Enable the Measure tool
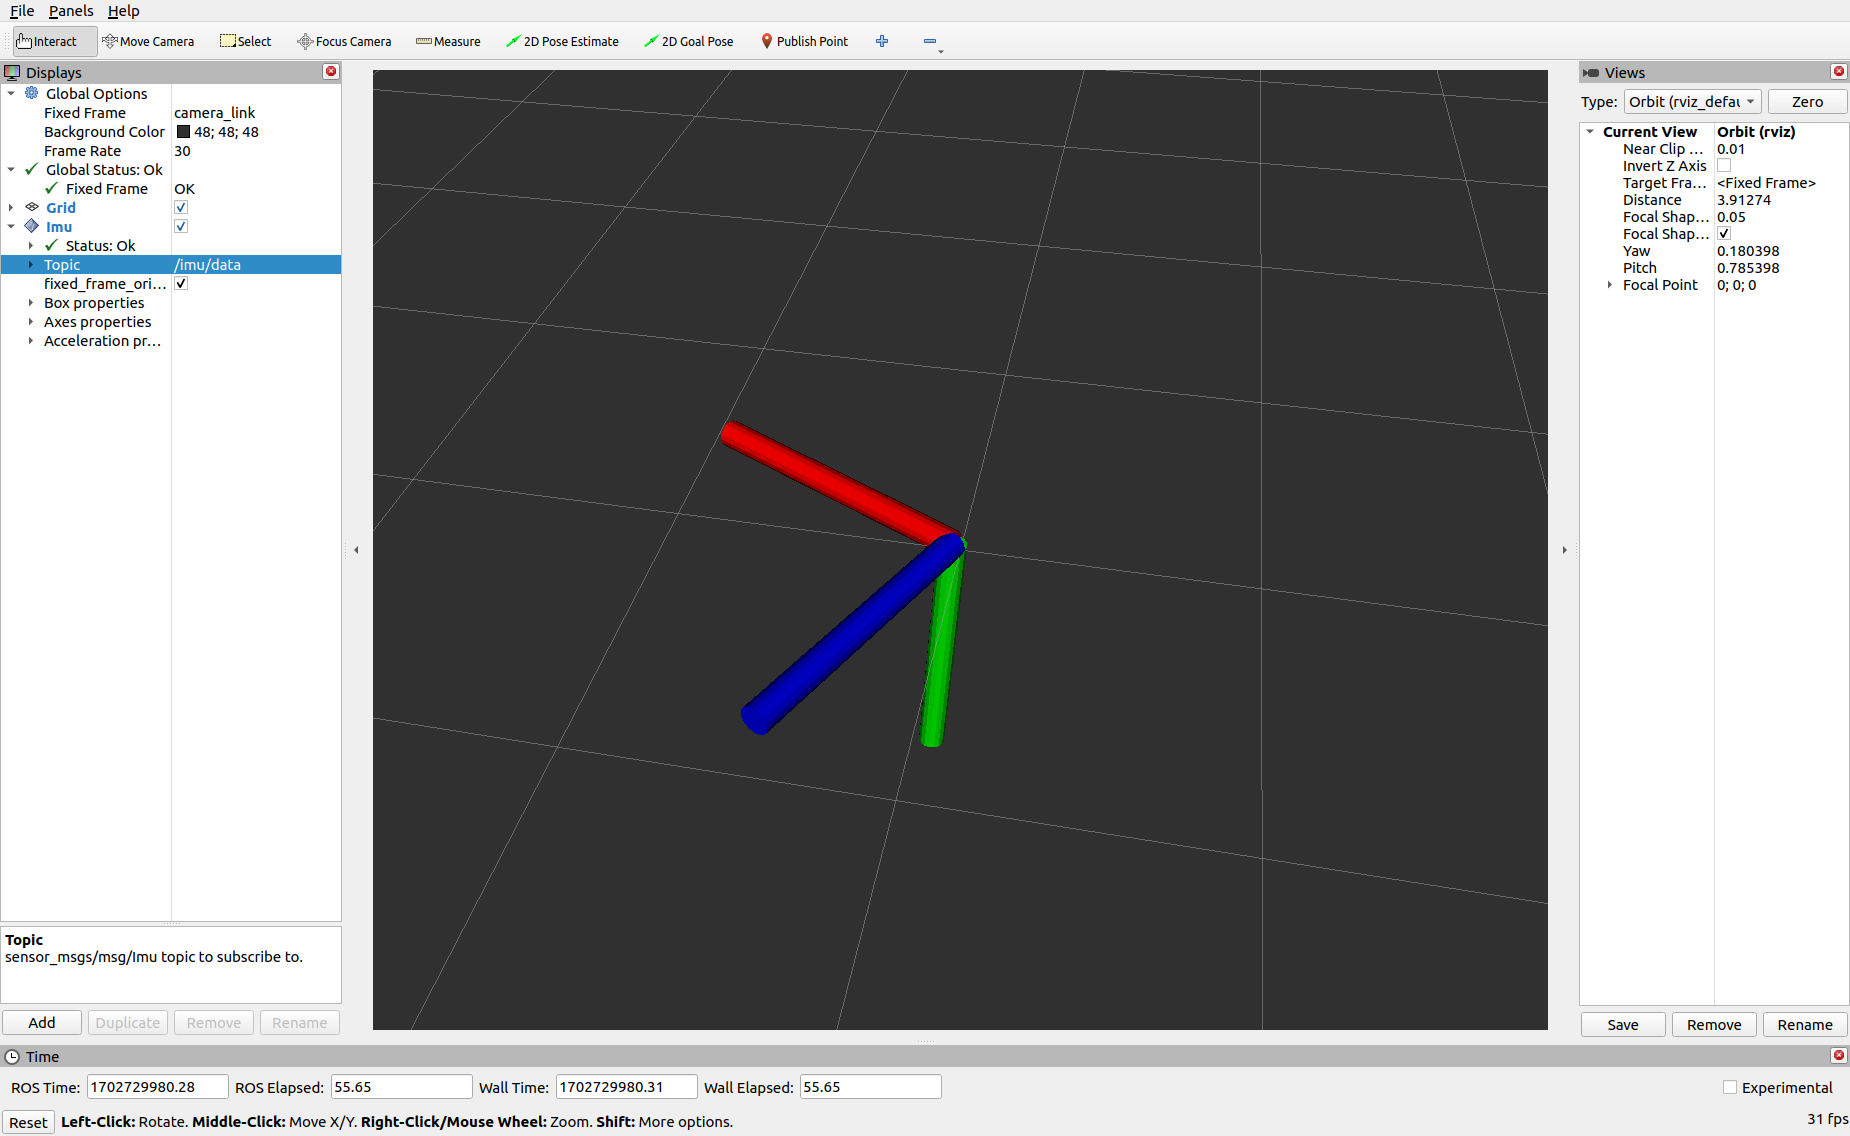 point(447,41)
